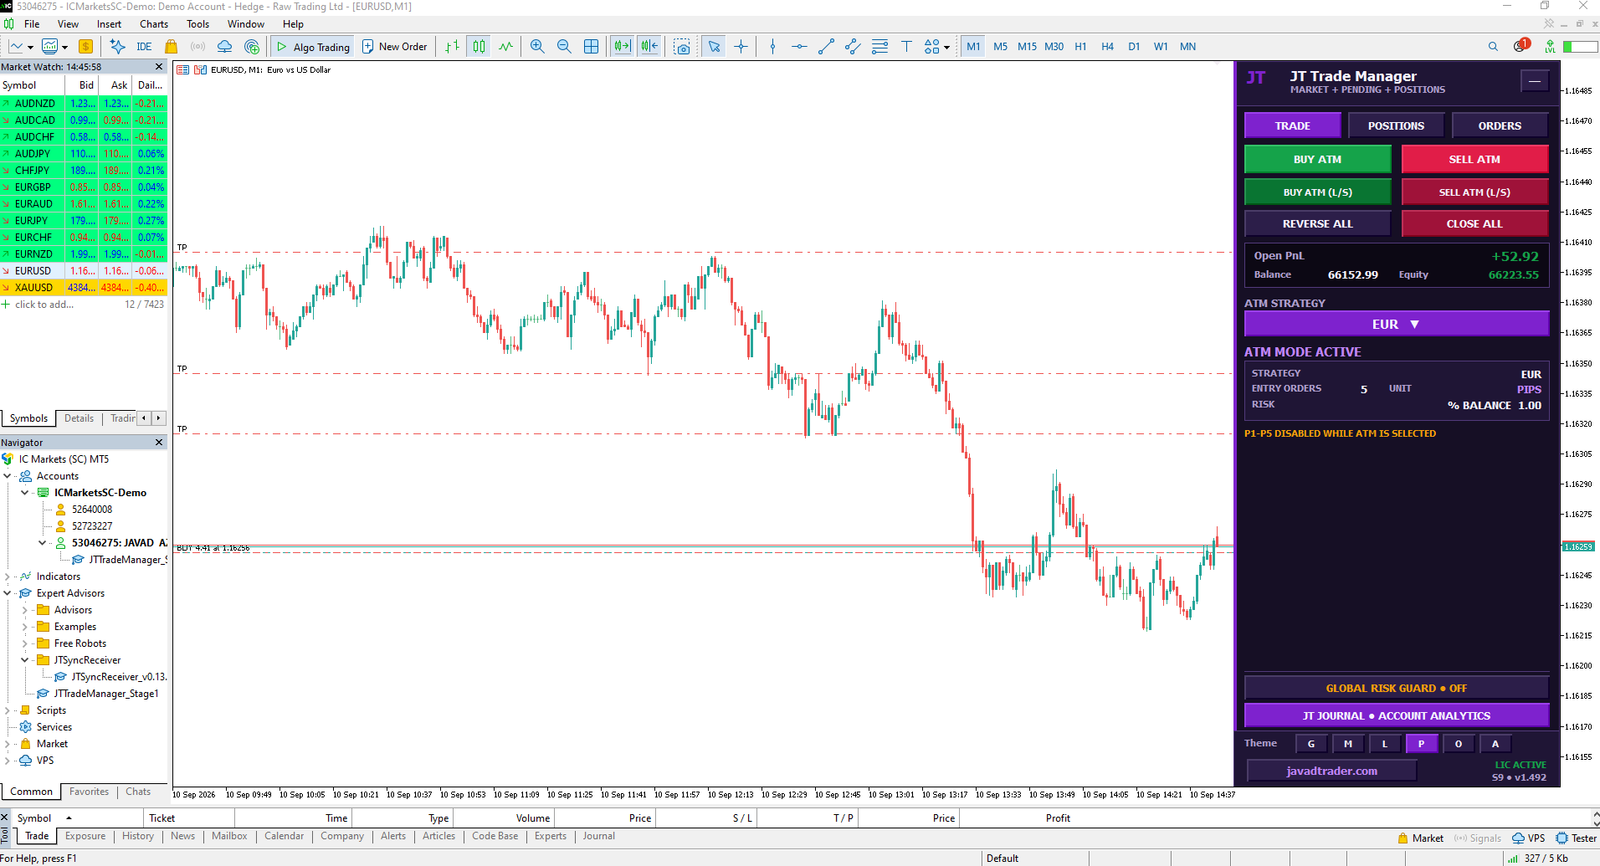Toggle Algo Trading on or off

click(x=313, y=46)
